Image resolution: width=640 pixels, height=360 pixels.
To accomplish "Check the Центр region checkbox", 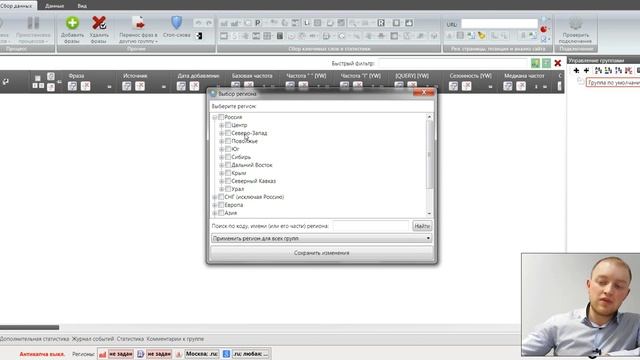I will coord(228,125).
